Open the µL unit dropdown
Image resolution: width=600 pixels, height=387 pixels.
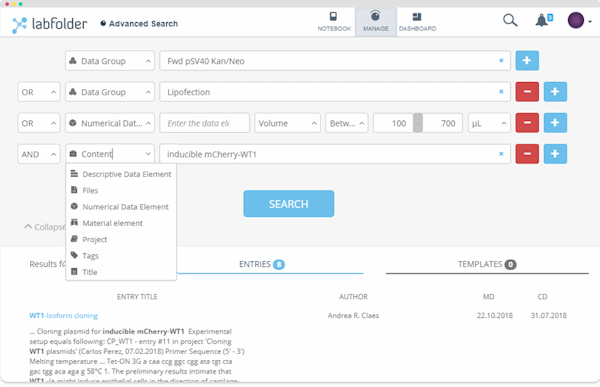click(489, 123)
